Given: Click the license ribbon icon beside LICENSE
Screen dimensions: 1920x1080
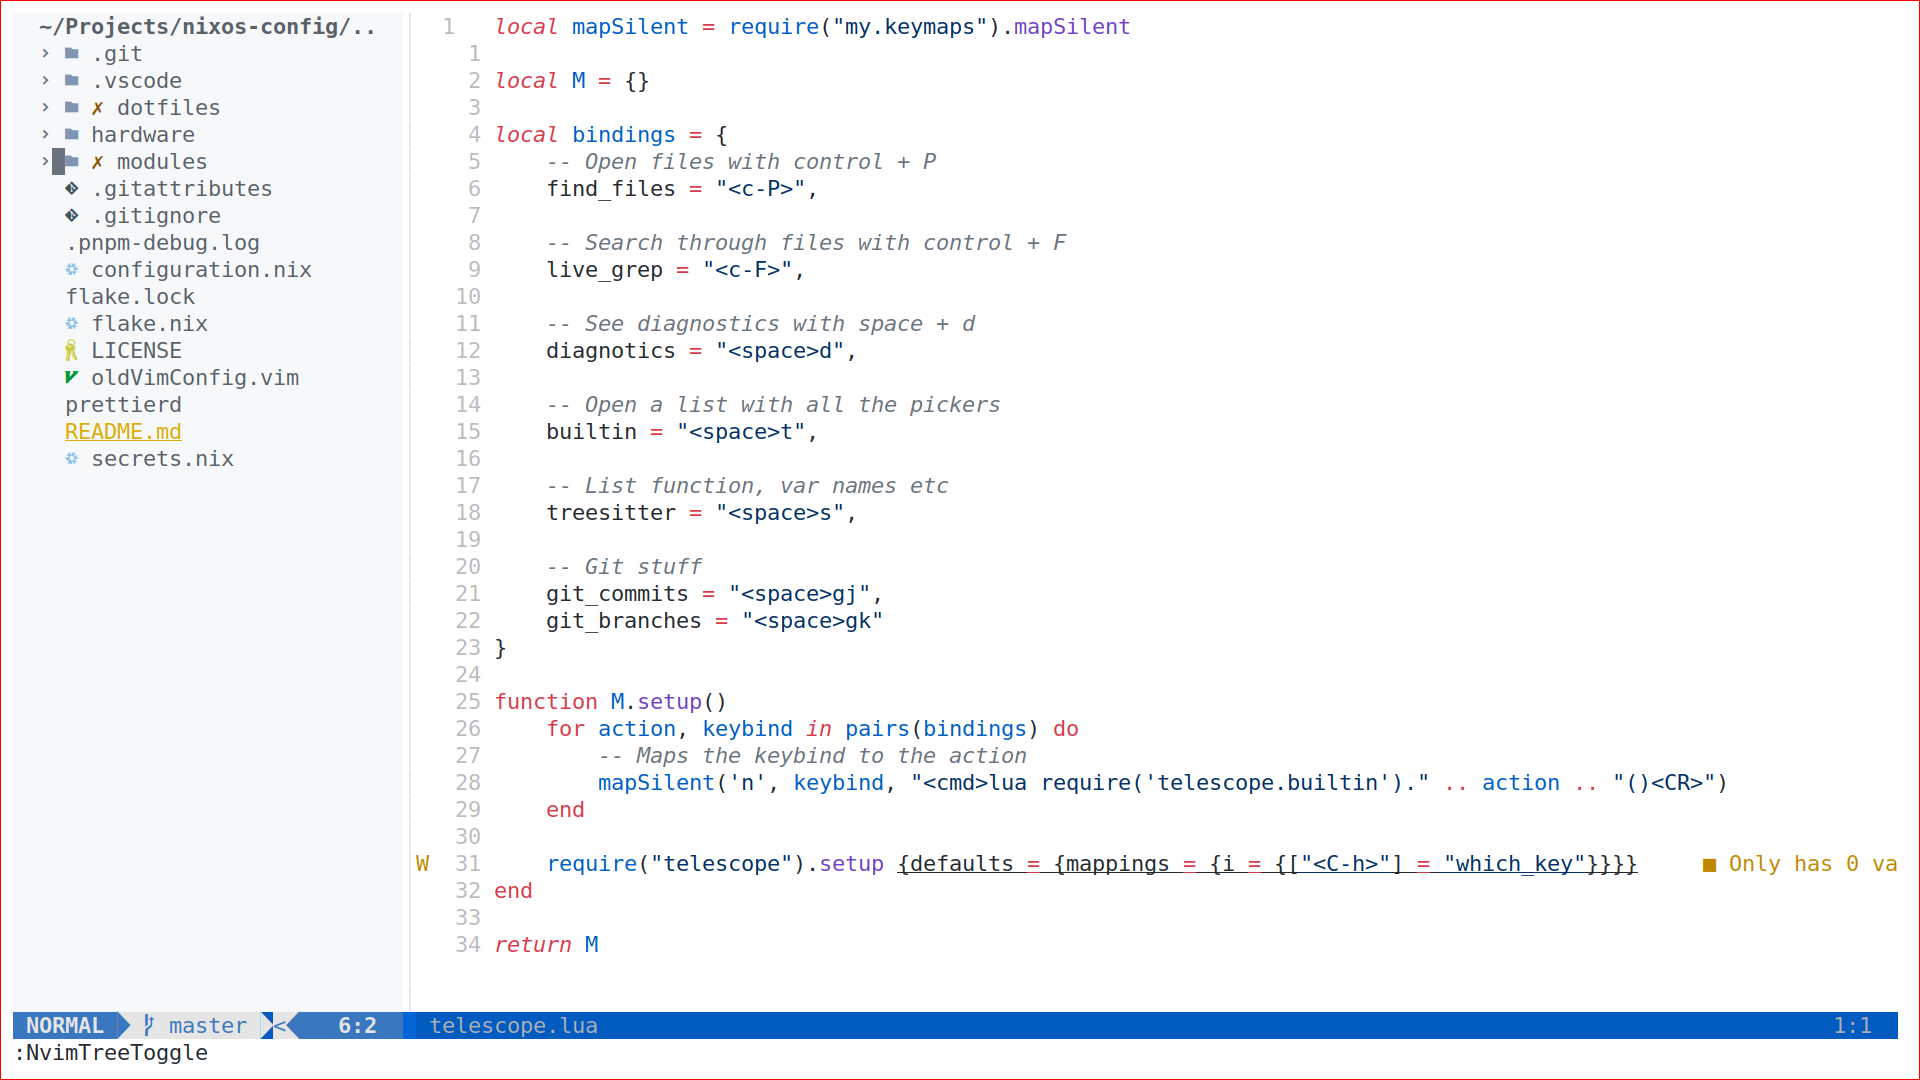Looking at the screenshot, I should [x=71, y=350].
